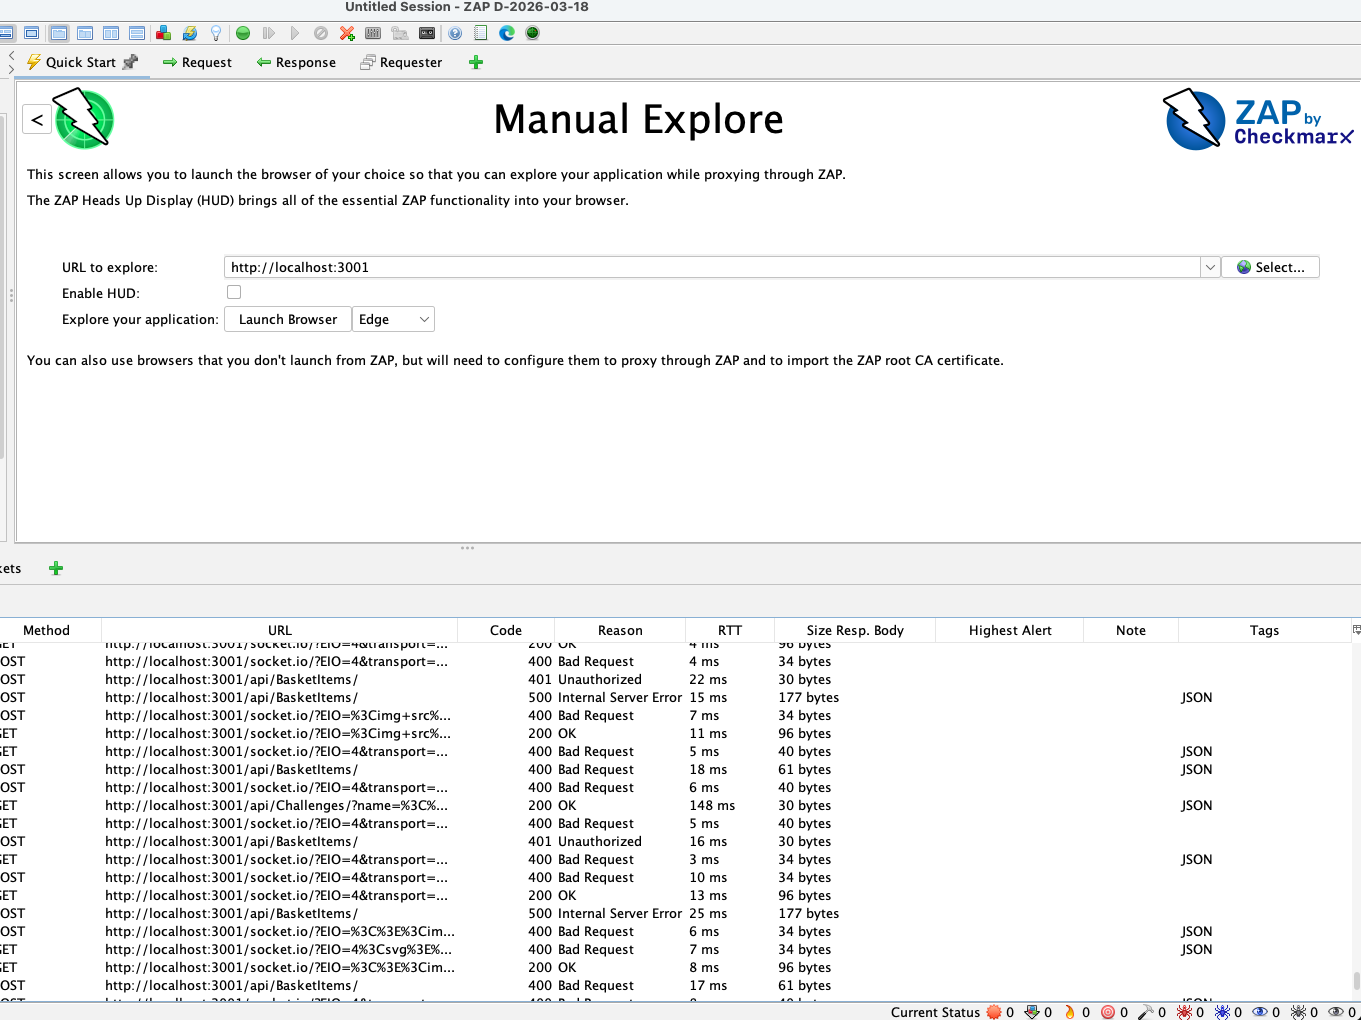Open Options using the sliders toolbar icon
The height and width of the screenshot is (1020, 1361).
pos(374,32)
